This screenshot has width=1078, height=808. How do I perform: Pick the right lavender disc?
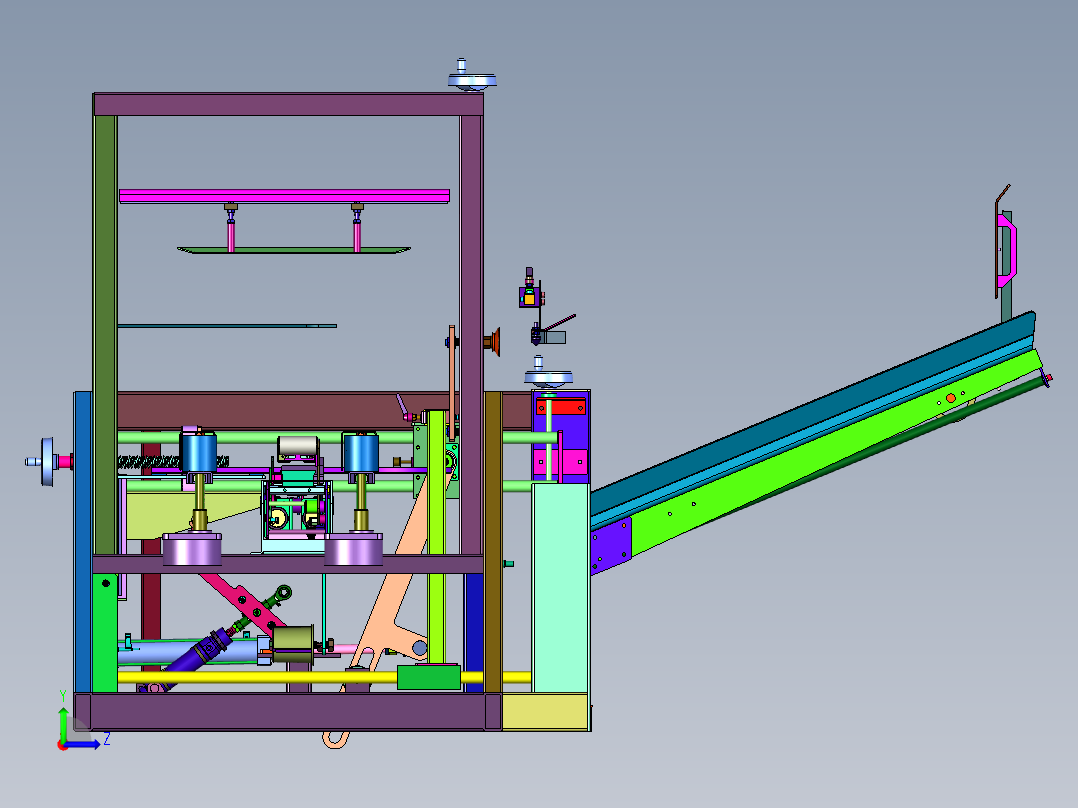pyautogui.click(x=353, y=549)
